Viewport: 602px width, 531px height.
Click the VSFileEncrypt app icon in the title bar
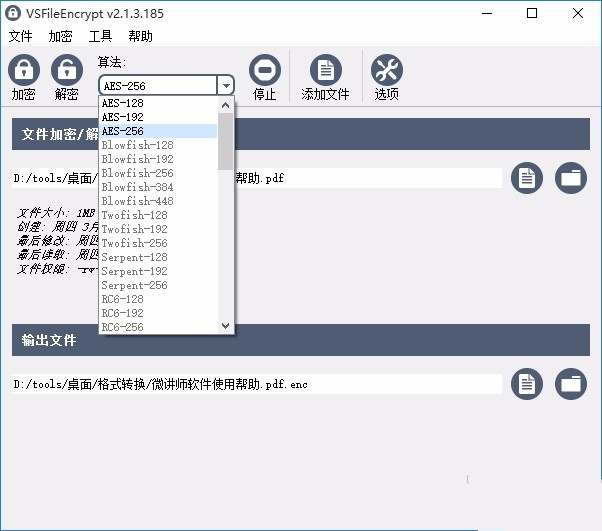(13, 13)
